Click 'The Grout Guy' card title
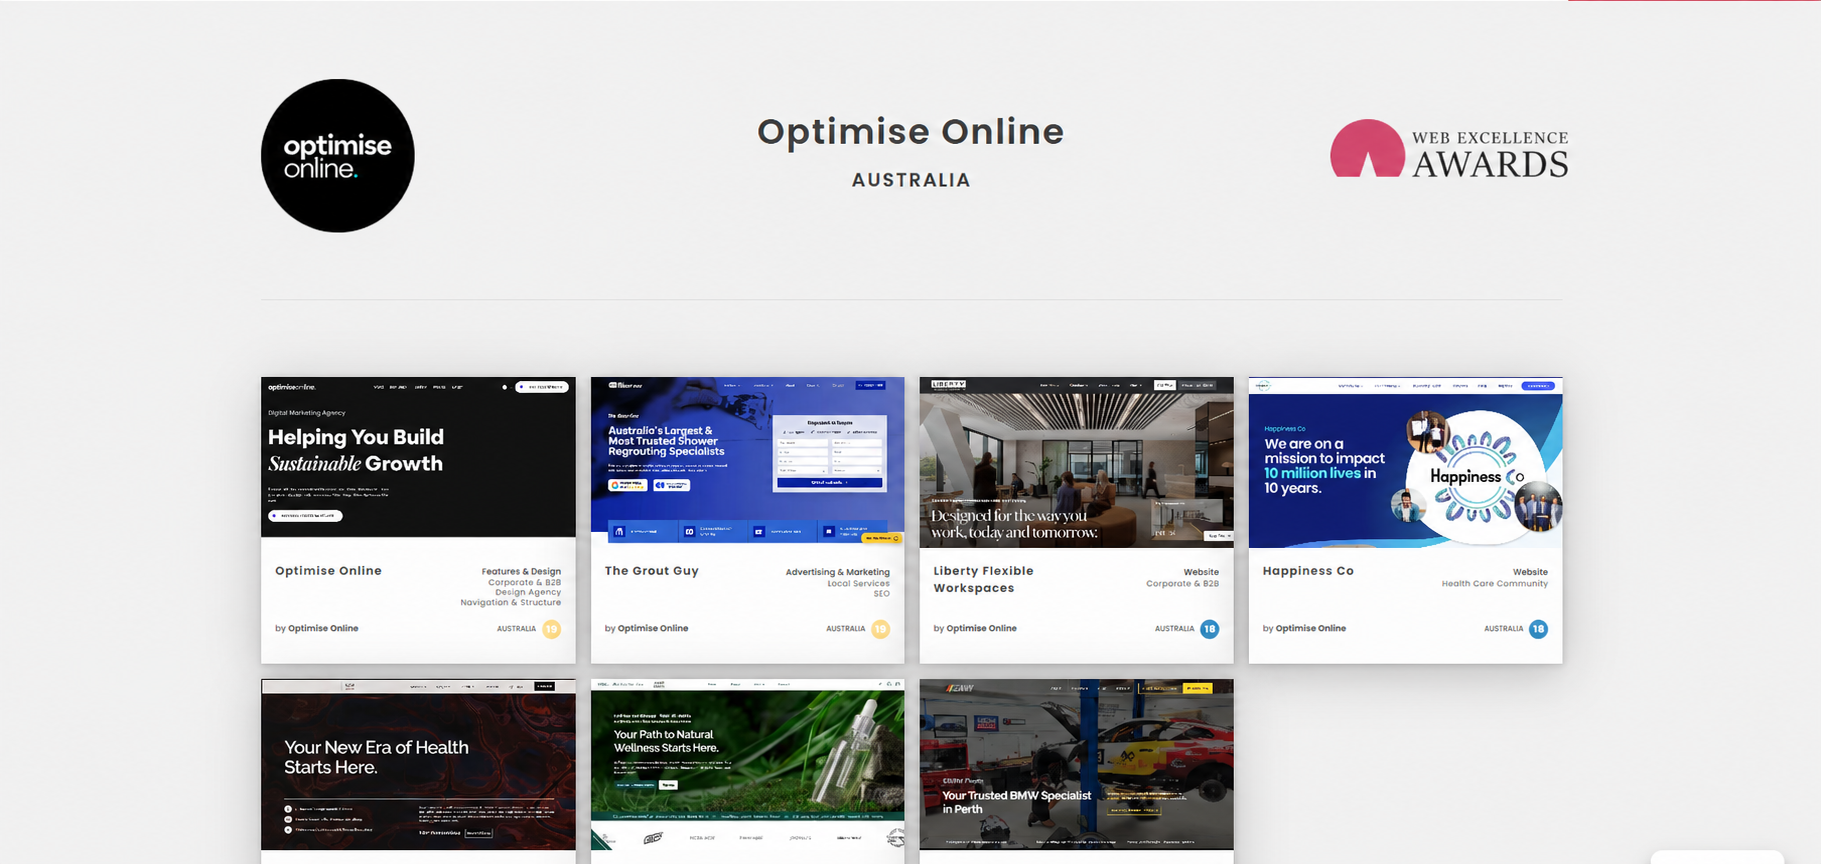 click(651, 571)
